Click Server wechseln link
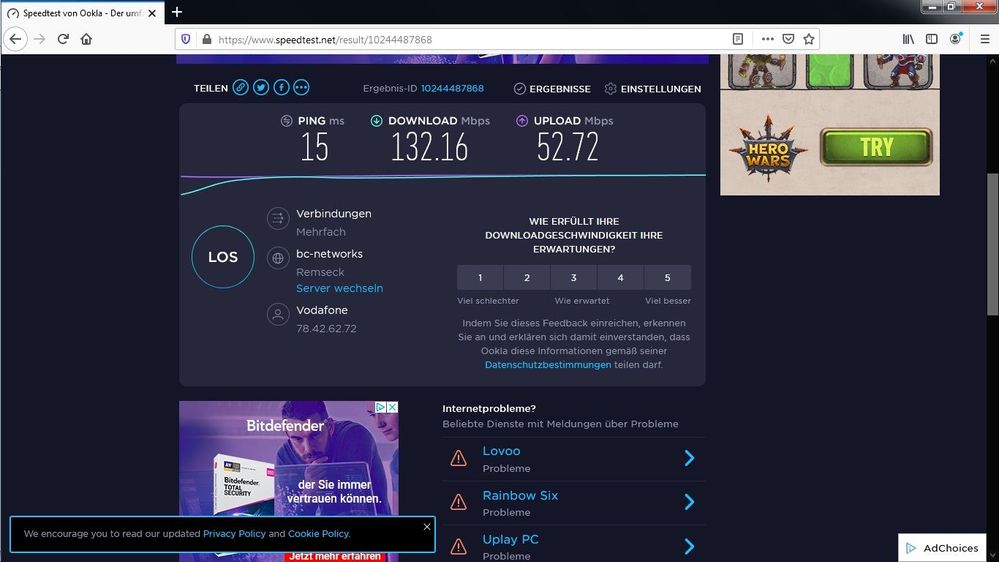This screenshot has width=999, height=562. pyautogui.click(x=340, y=288)
